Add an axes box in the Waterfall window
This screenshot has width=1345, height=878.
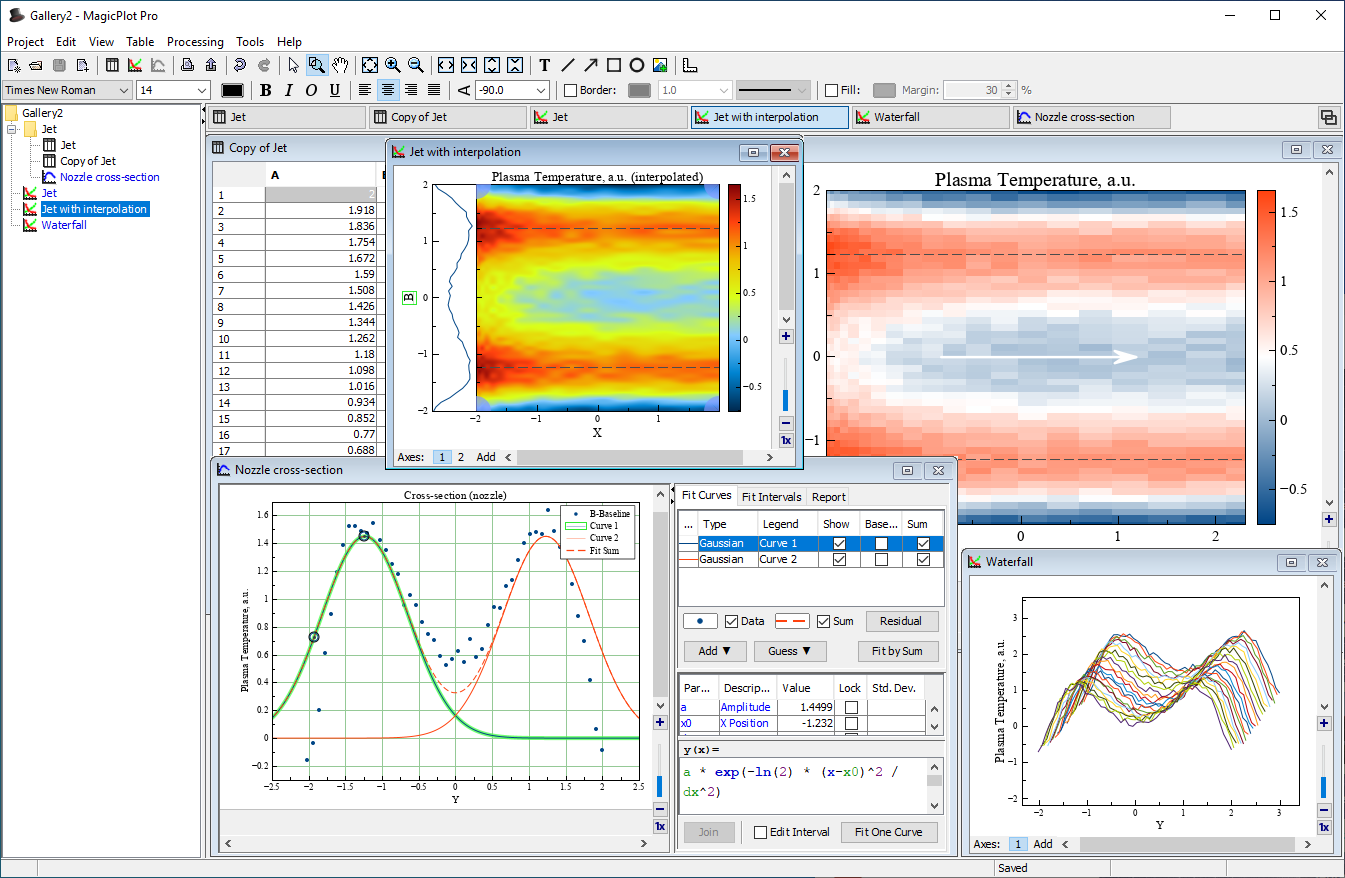pos(1043,844)
